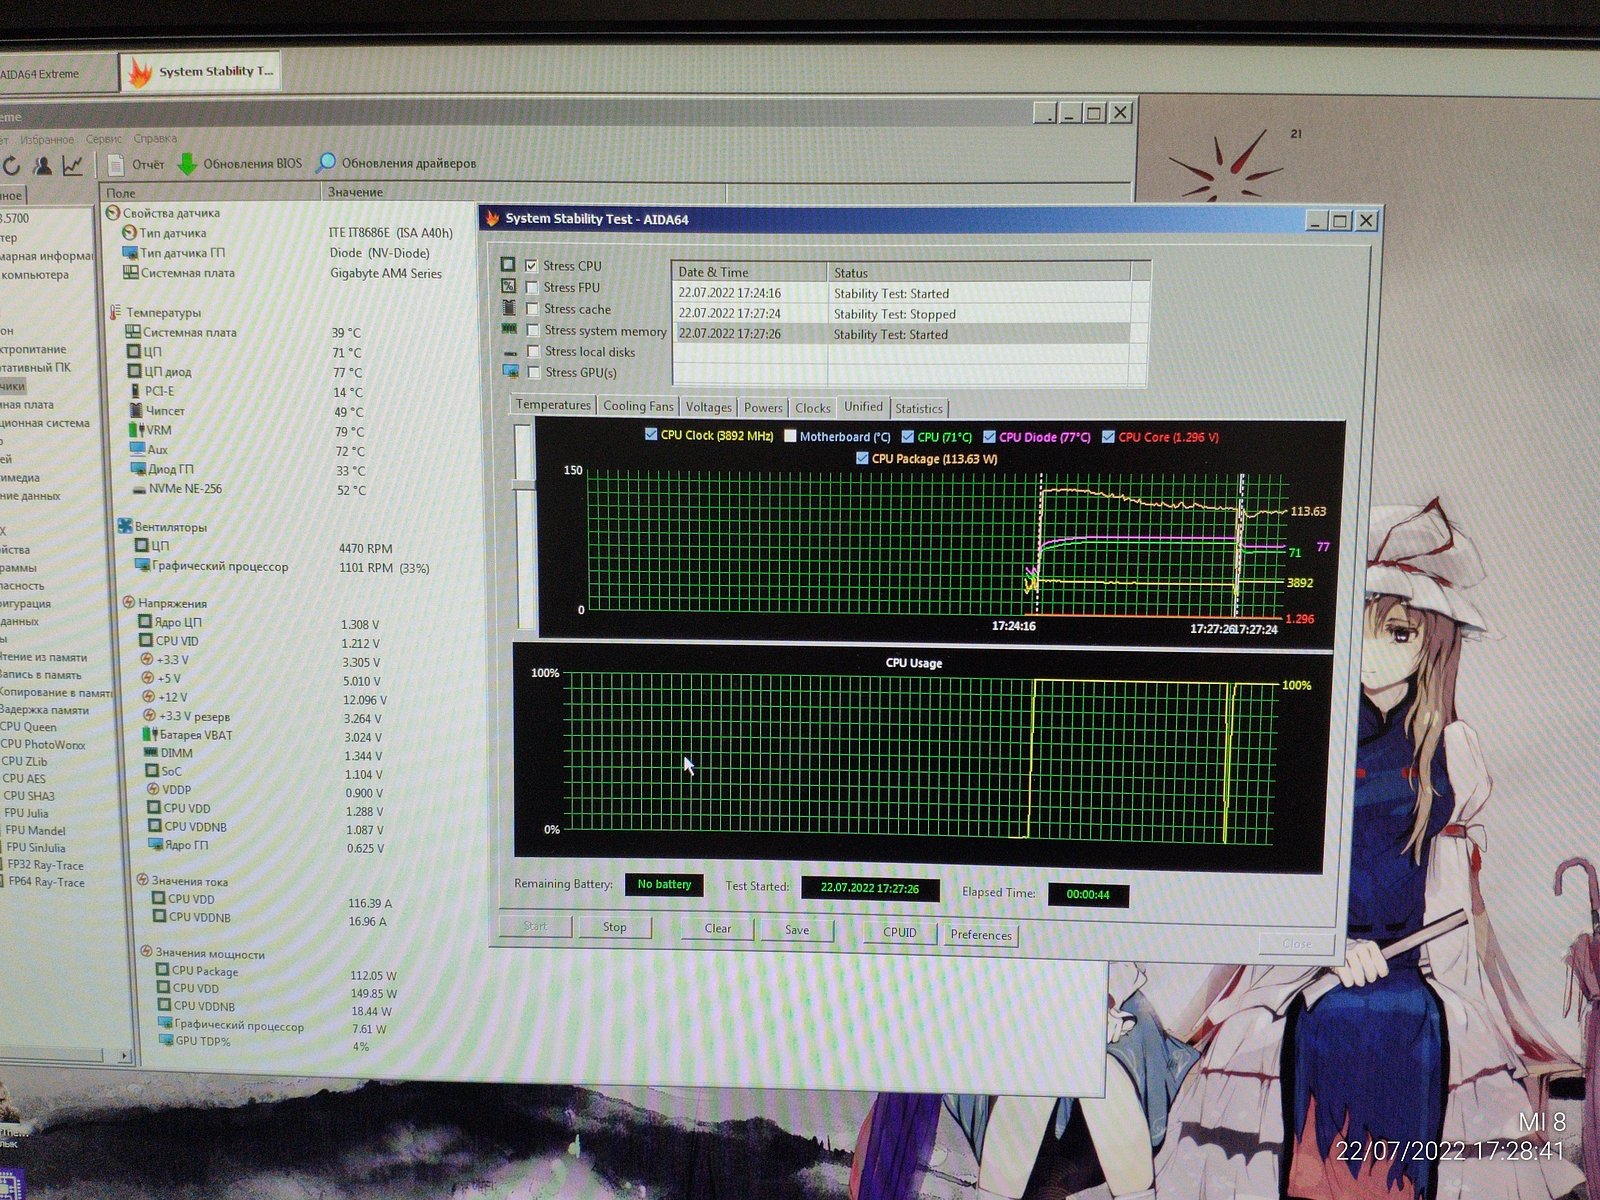
Task: Click the user silhouette icon in AIDA64 toolbar
Action: tap(43, 166)
